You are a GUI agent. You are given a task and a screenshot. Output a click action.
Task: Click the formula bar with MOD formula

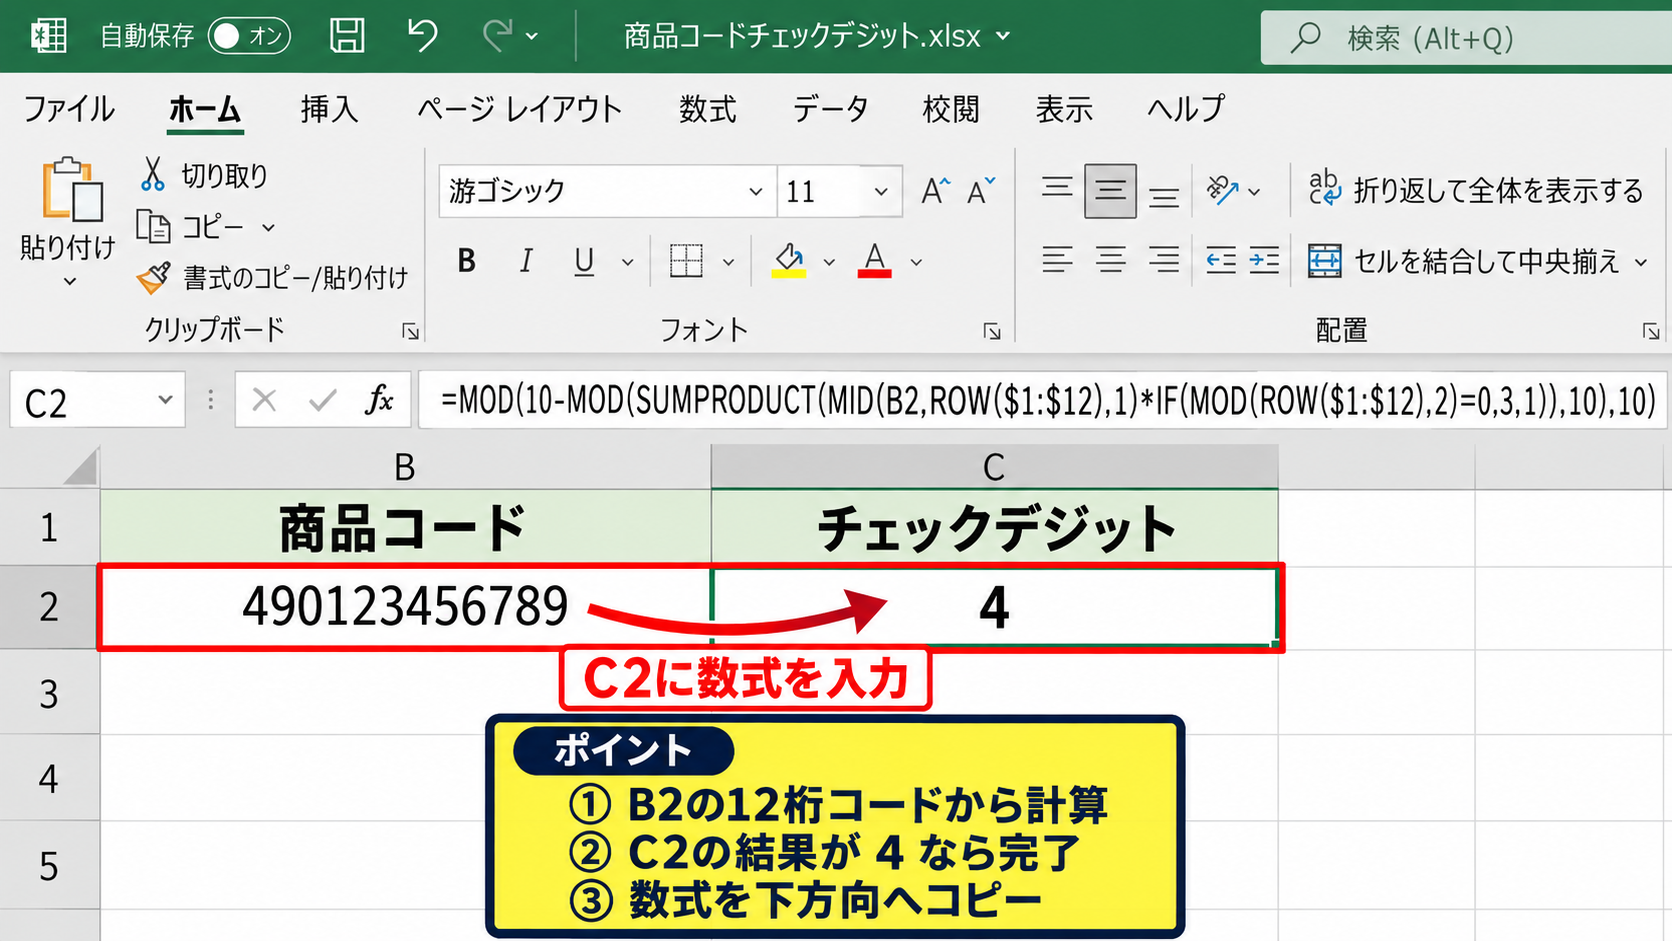(x=1043, y=401)
